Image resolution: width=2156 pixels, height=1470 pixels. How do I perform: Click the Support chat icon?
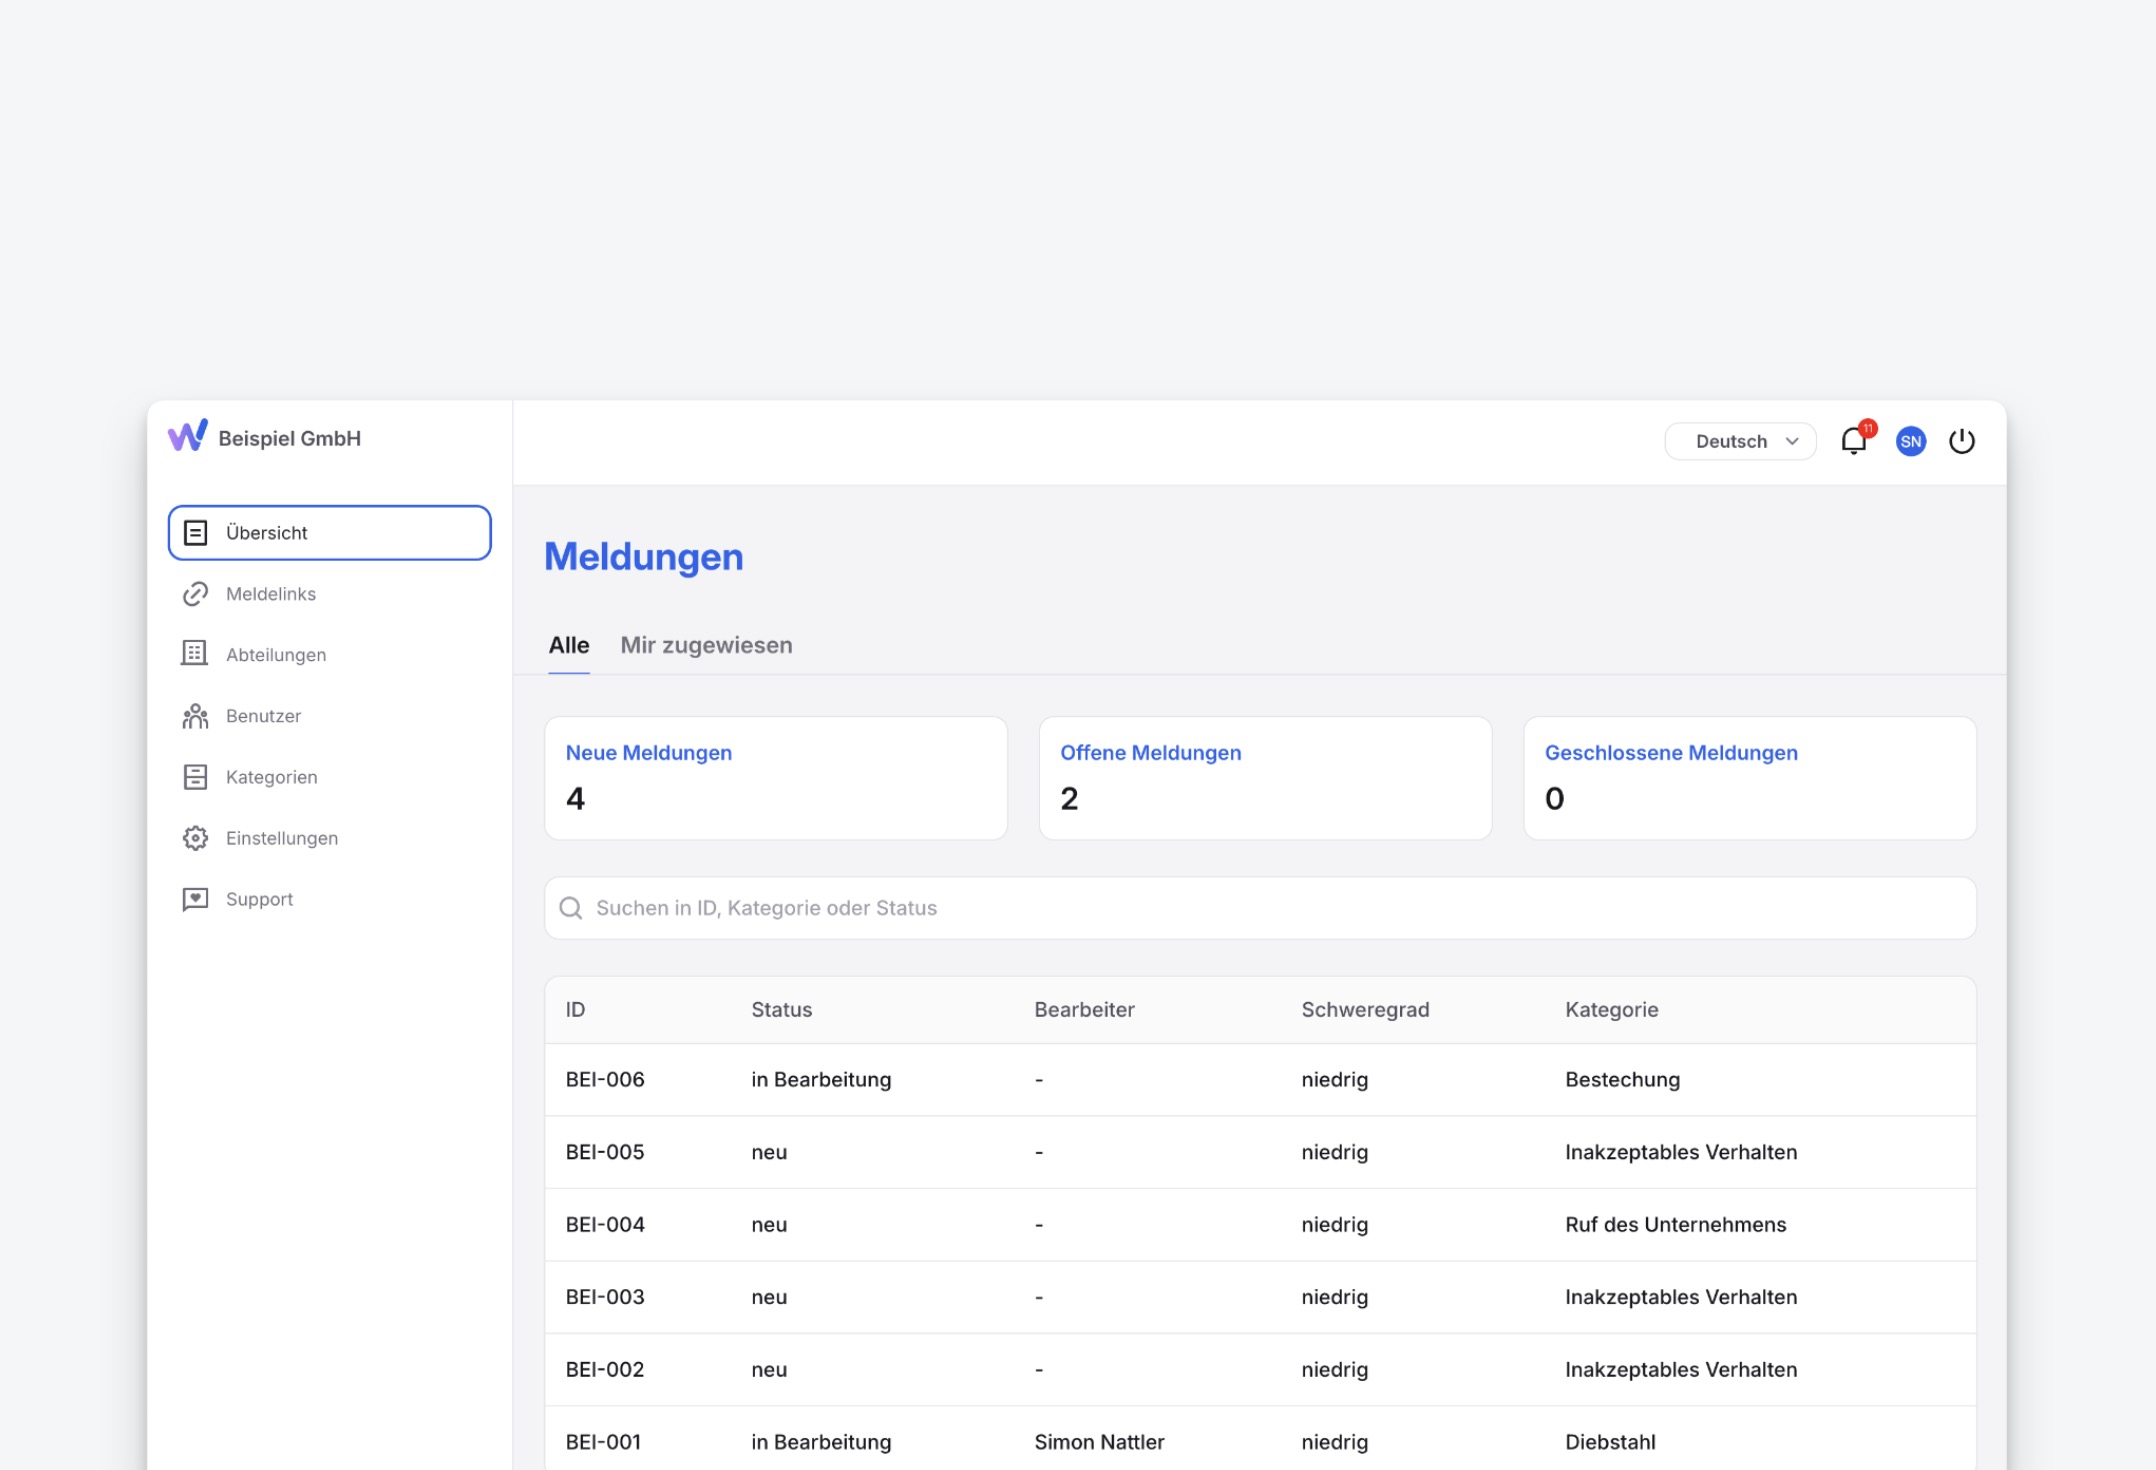[x=196, y=899]
